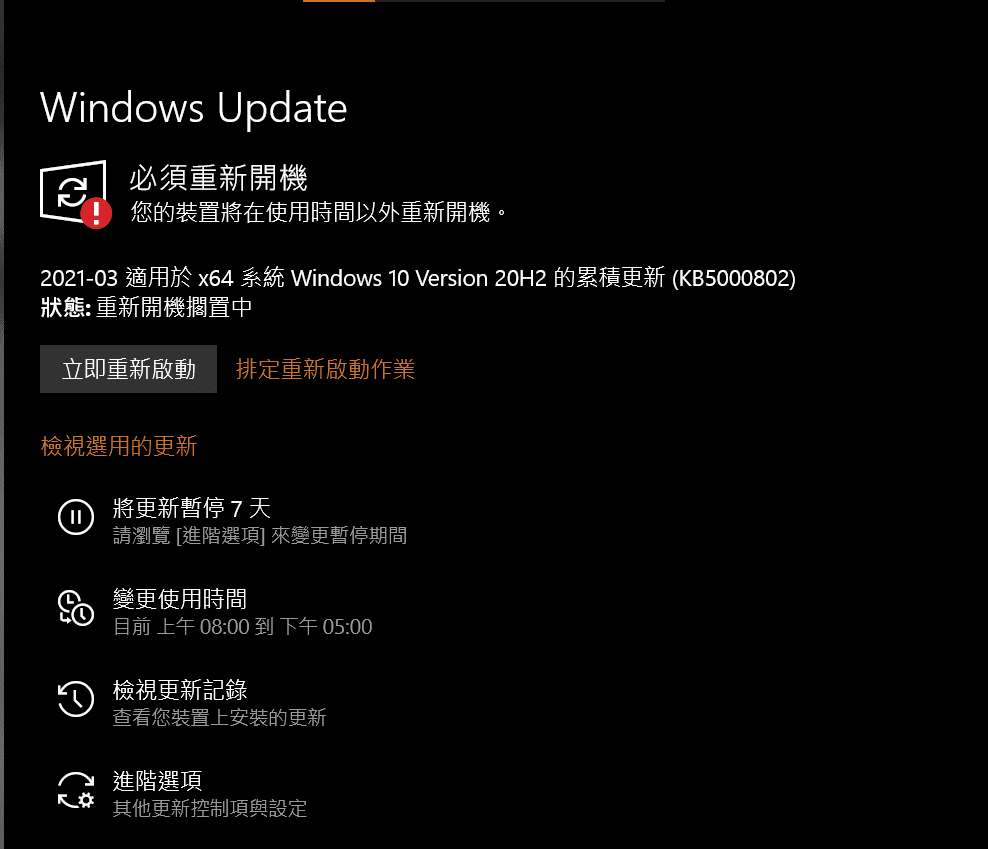Screen dimensions: 988x849
Task: Select 將更新暫停 7 天
Action: pos(192,508)
